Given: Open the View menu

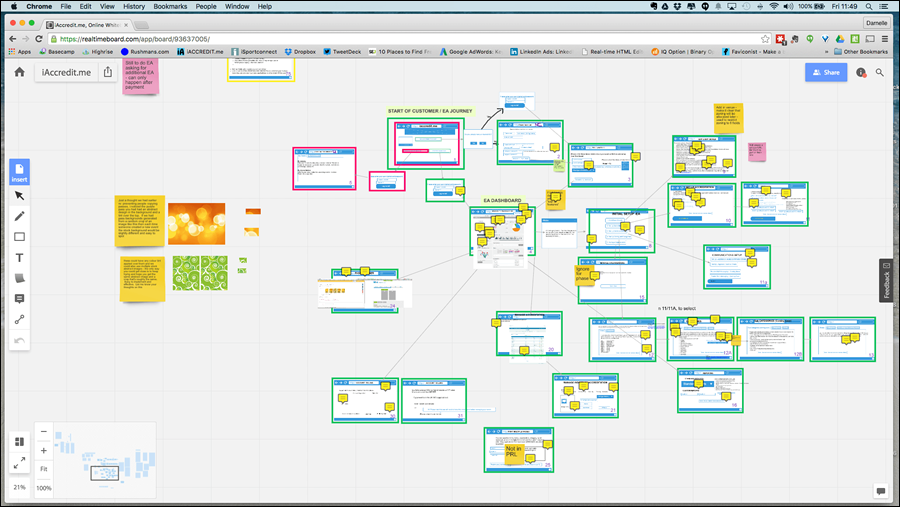Looking at the screenshot, I should (x=107, y=6).
